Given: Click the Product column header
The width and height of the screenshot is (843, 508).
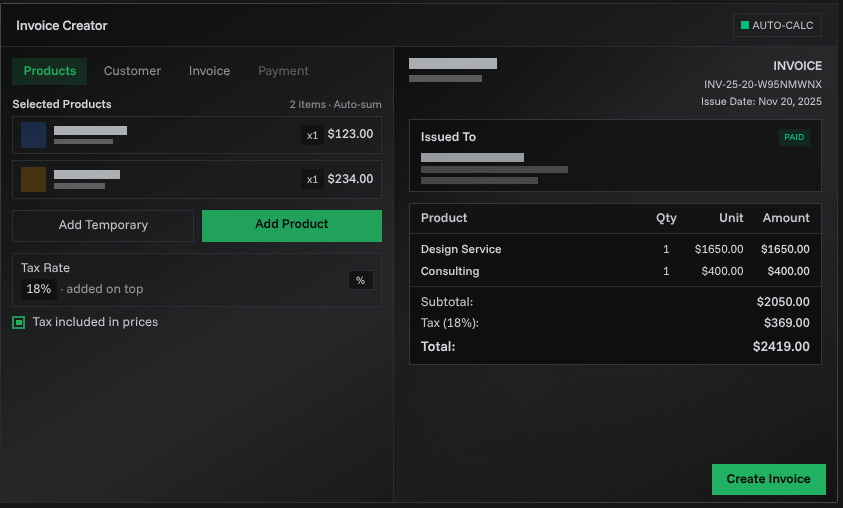Looking at the screenshot, I should pos(444,218).
